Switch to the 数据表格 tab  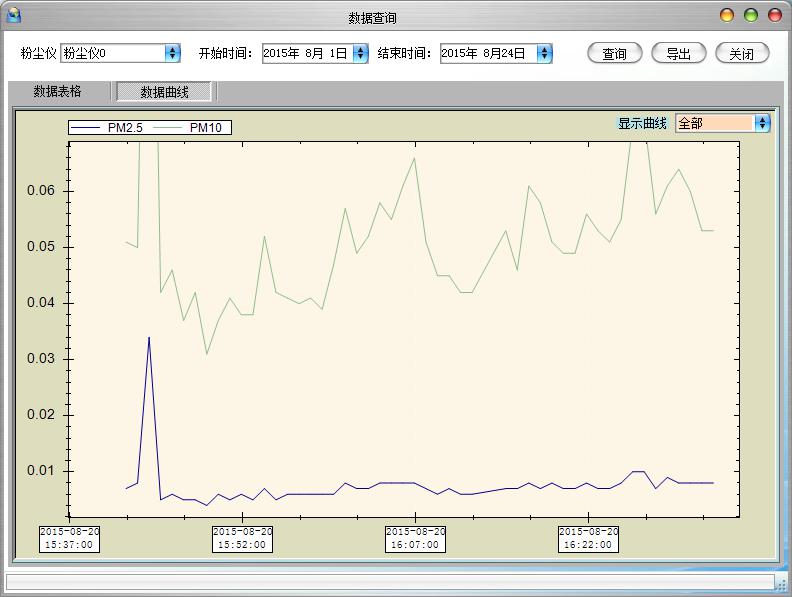[58, 92]
